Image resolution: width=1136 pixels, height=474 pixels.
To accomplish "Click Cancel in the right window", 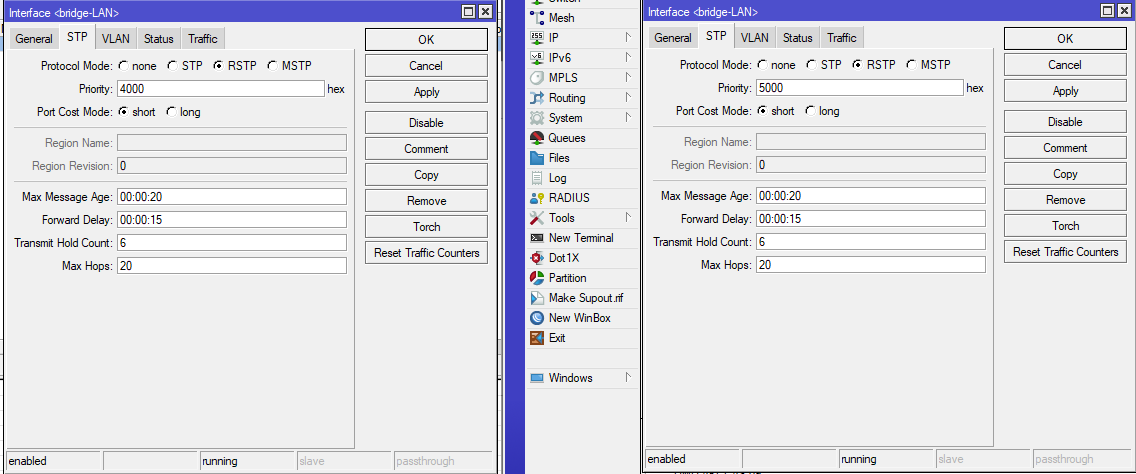I will coord(1065,65).
